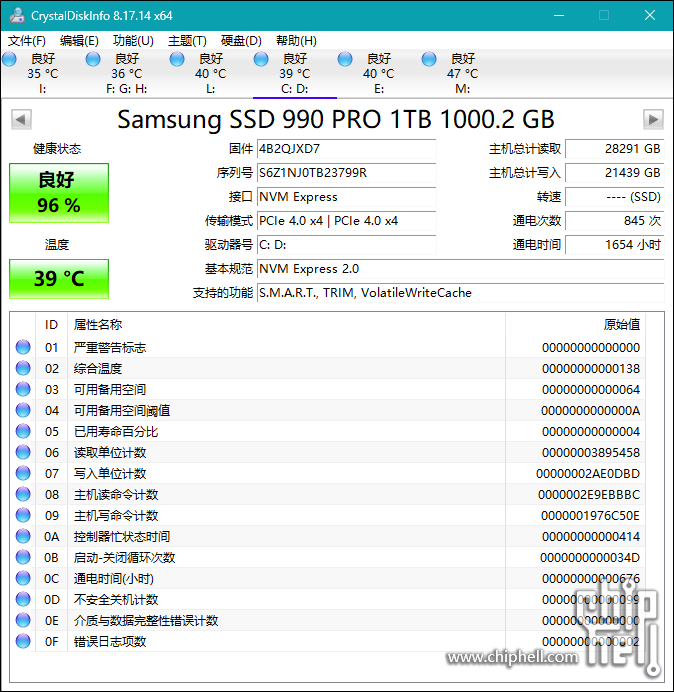
Task: Select raw value 00000002AE0DBD
Action: tap(588, 474)
